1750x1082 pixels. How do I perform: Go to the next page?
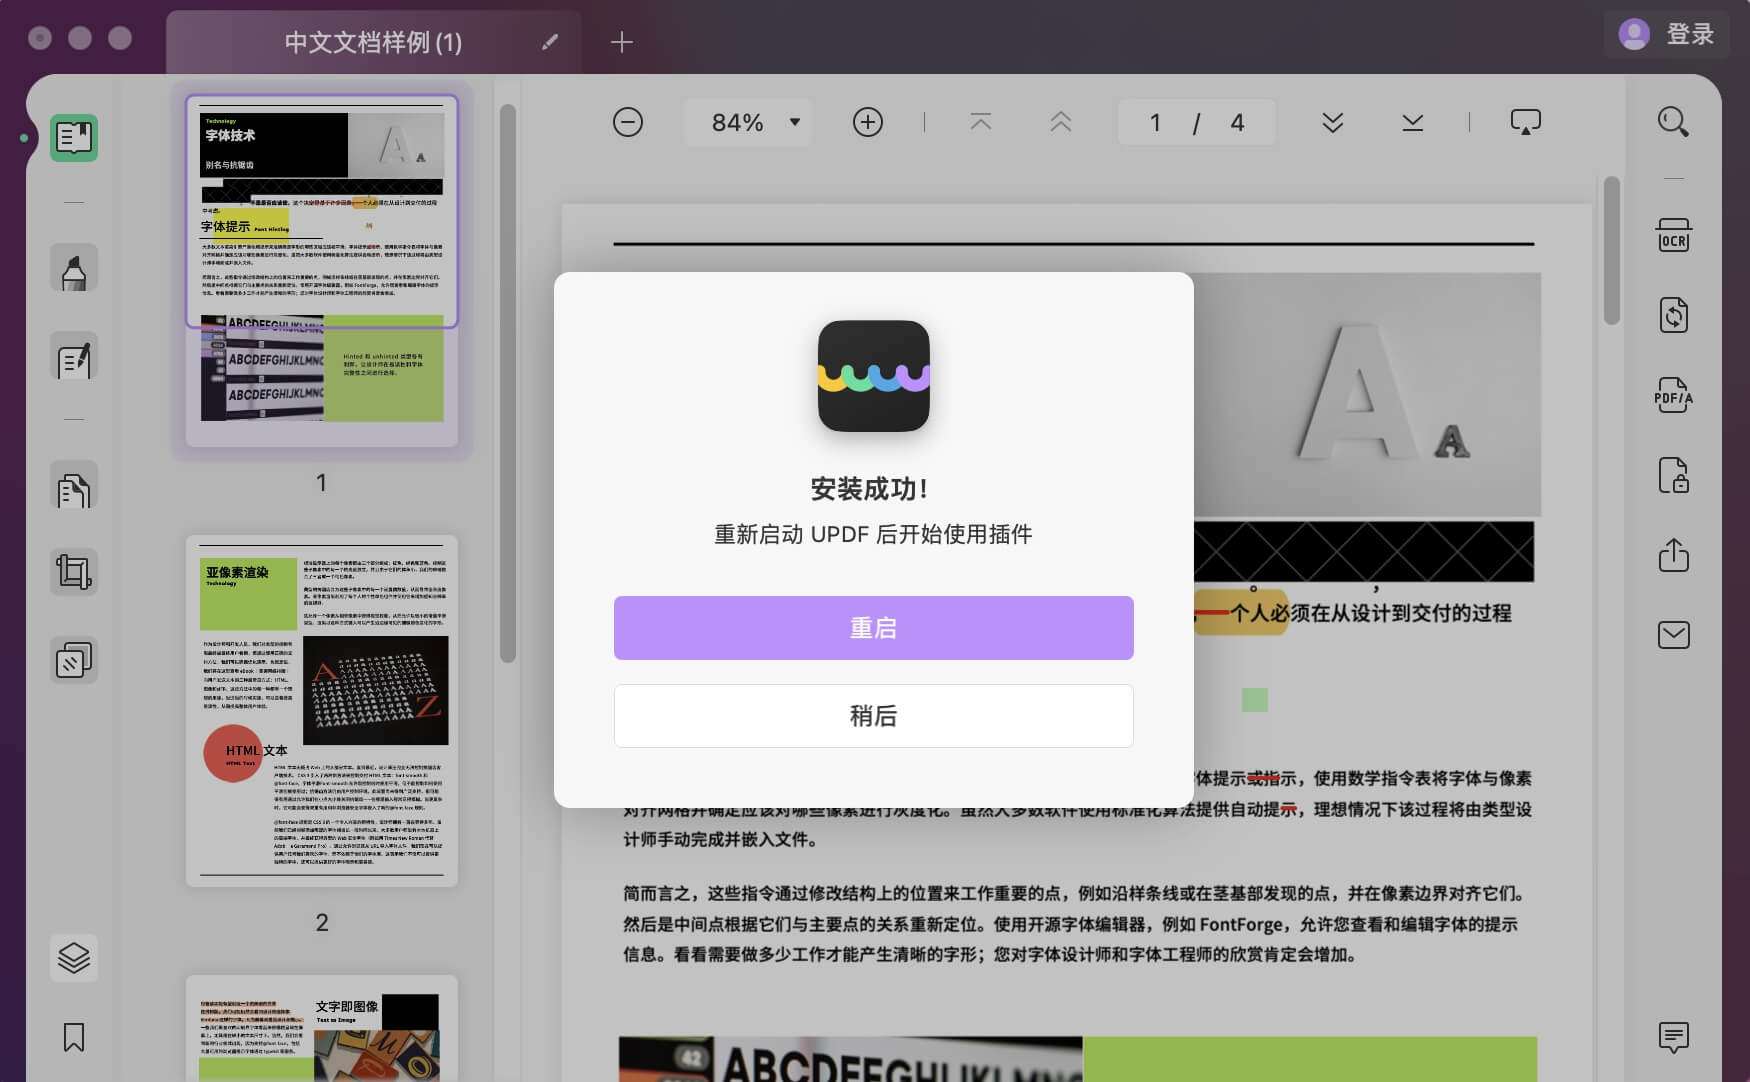pos(1333,123)
